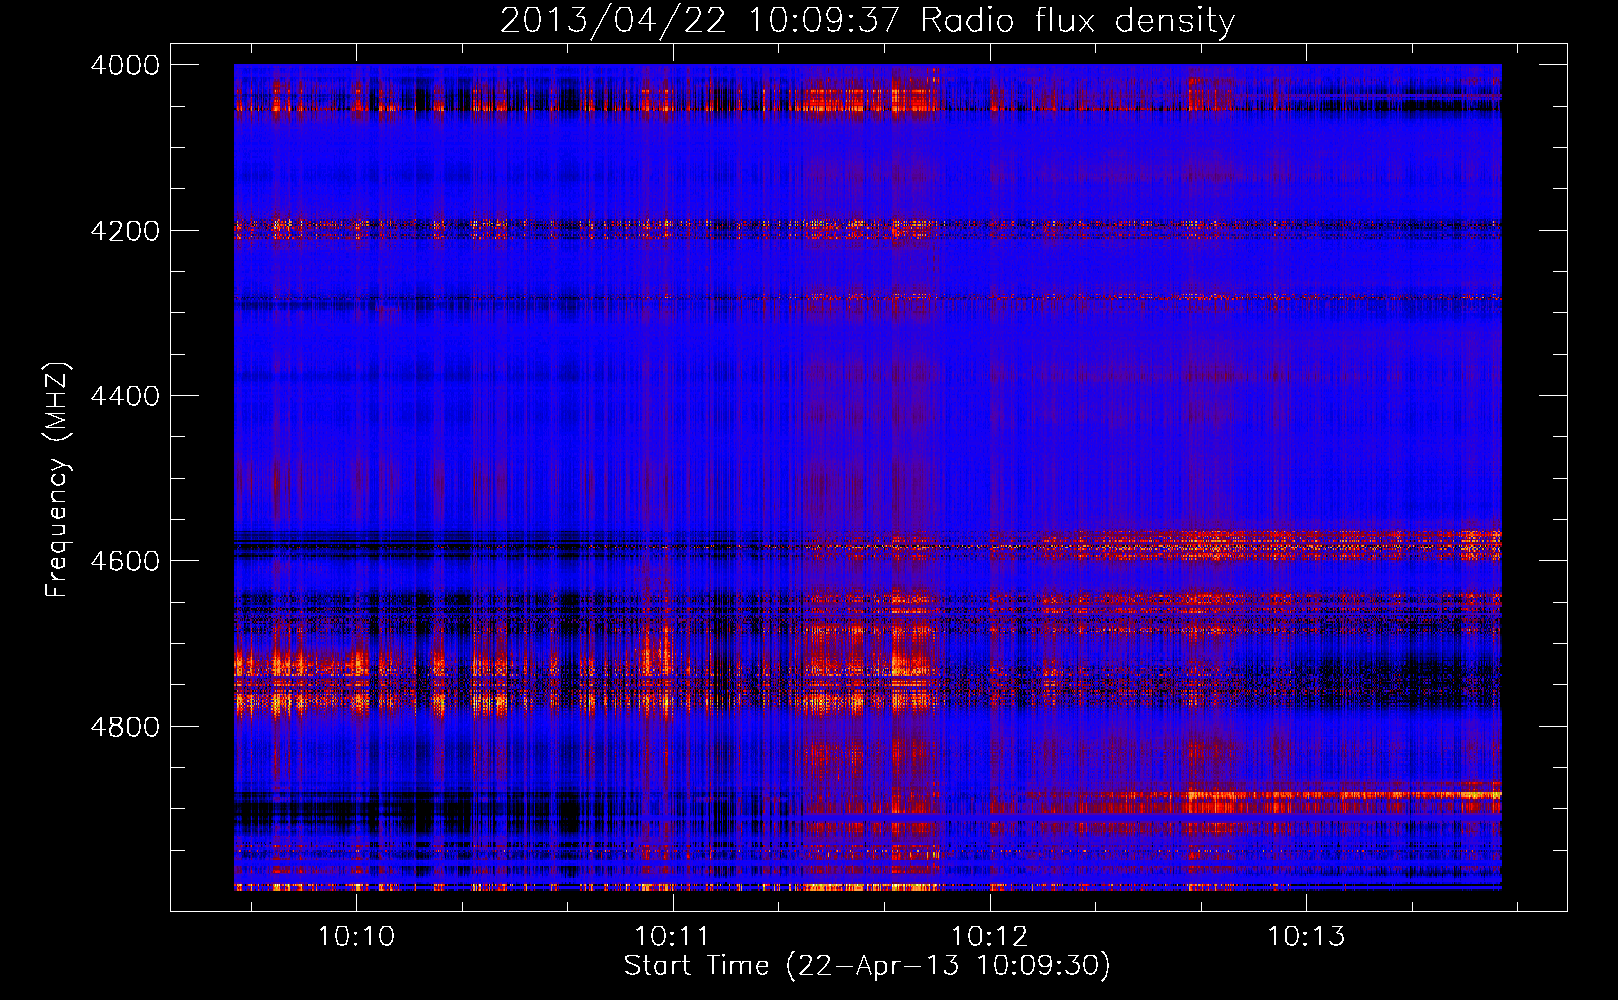Viewport: 1618px width, 1000px height.
Task: Click the 10:11 time axis label
Action: coord(672,937)
